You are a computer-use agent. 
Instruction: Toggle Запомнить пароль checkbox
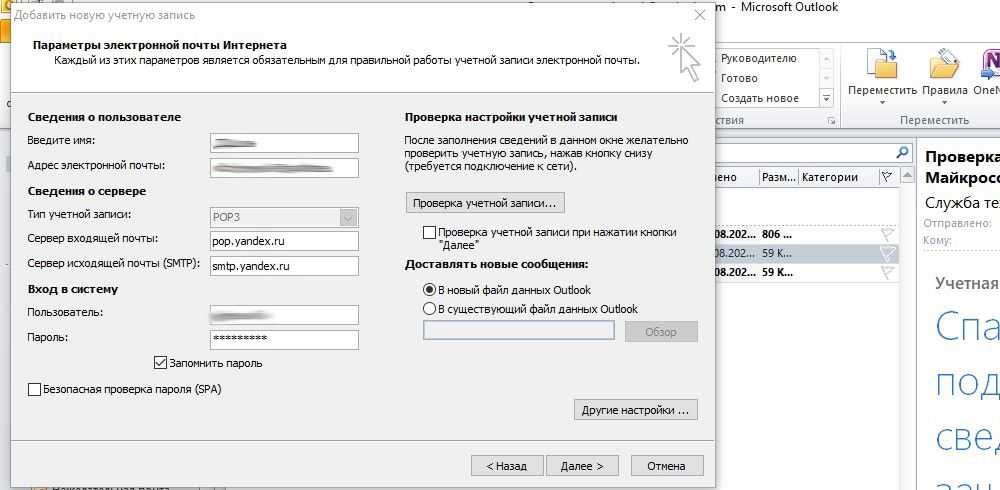pos(160,363)
